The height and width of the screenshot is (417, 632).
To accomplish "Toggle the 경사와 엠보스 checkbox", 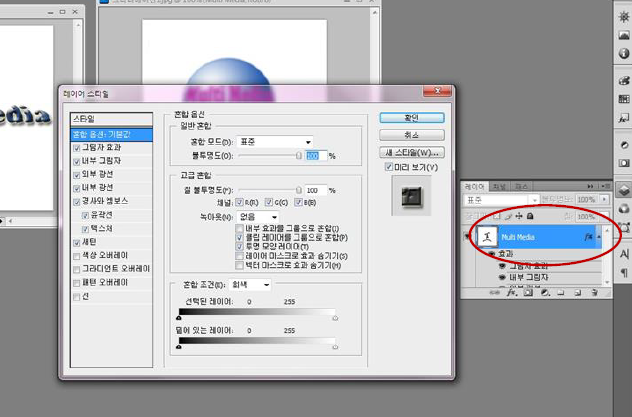I will click(x=77, y=201).
